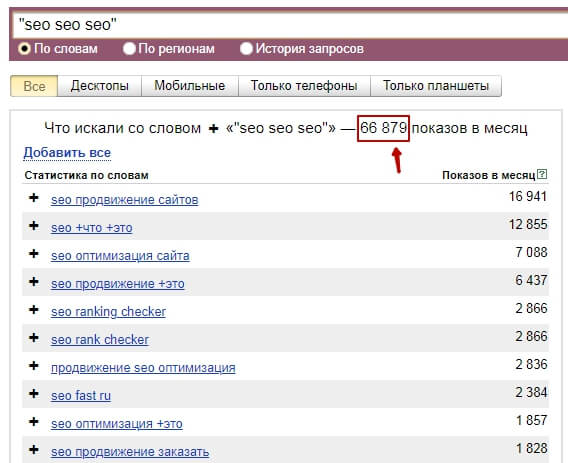Switch to the 'Только планшеты' tab

coord(436,86)
